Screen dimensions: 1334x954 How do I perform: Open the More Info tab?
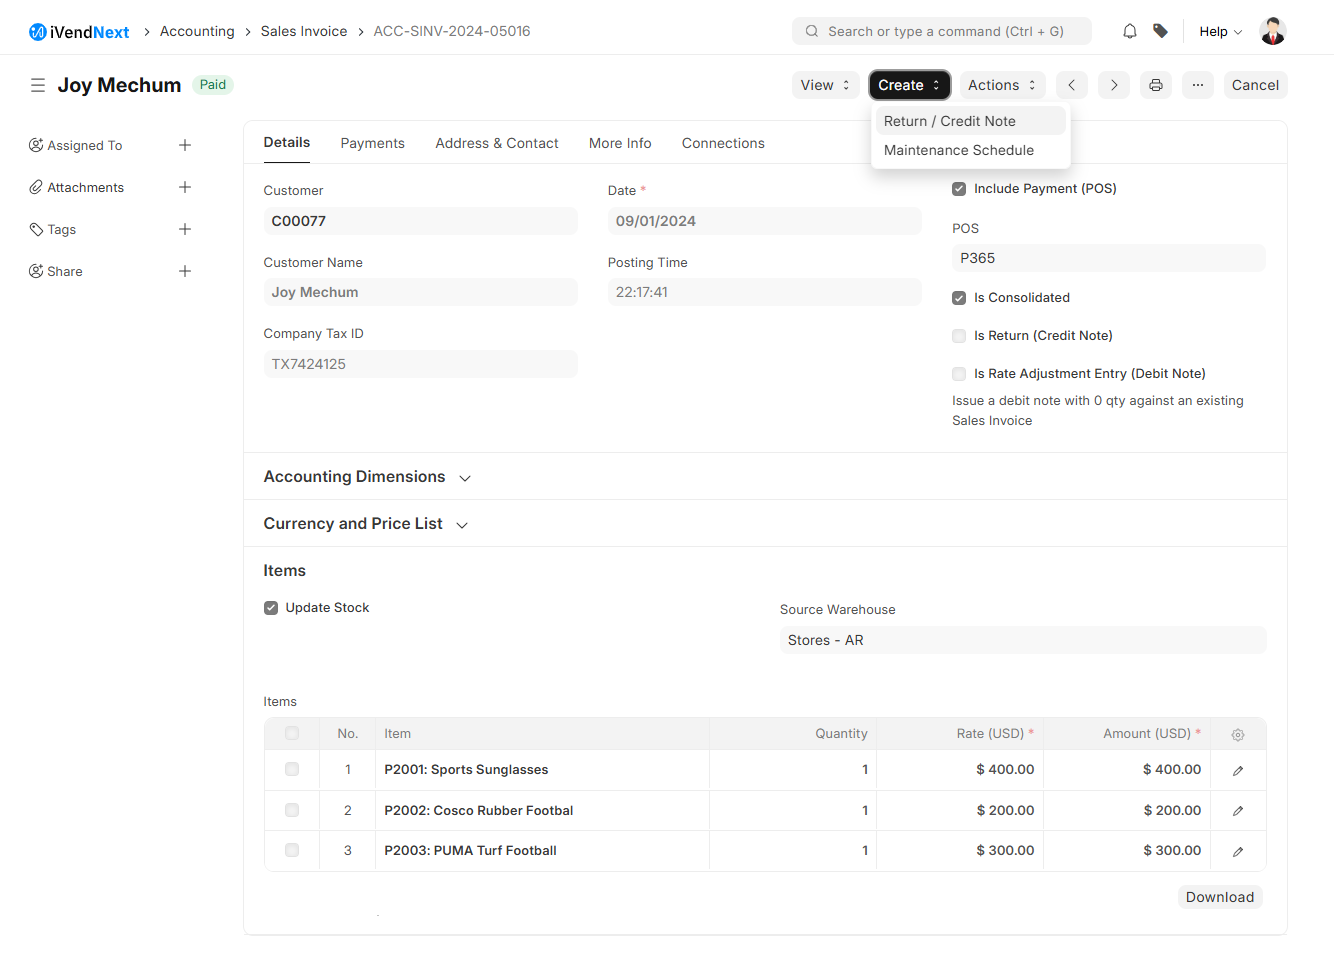(x=620, y=143)
